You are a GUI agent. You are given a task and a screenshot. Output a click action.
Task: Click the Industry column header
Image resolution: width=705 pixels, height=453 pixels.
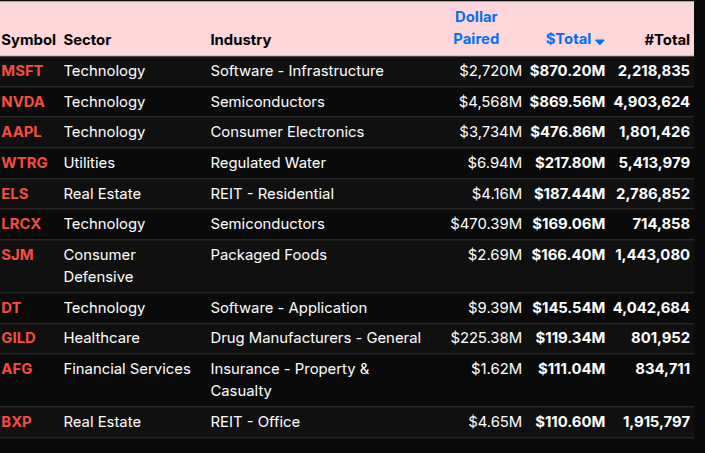(x=240, y=40)
